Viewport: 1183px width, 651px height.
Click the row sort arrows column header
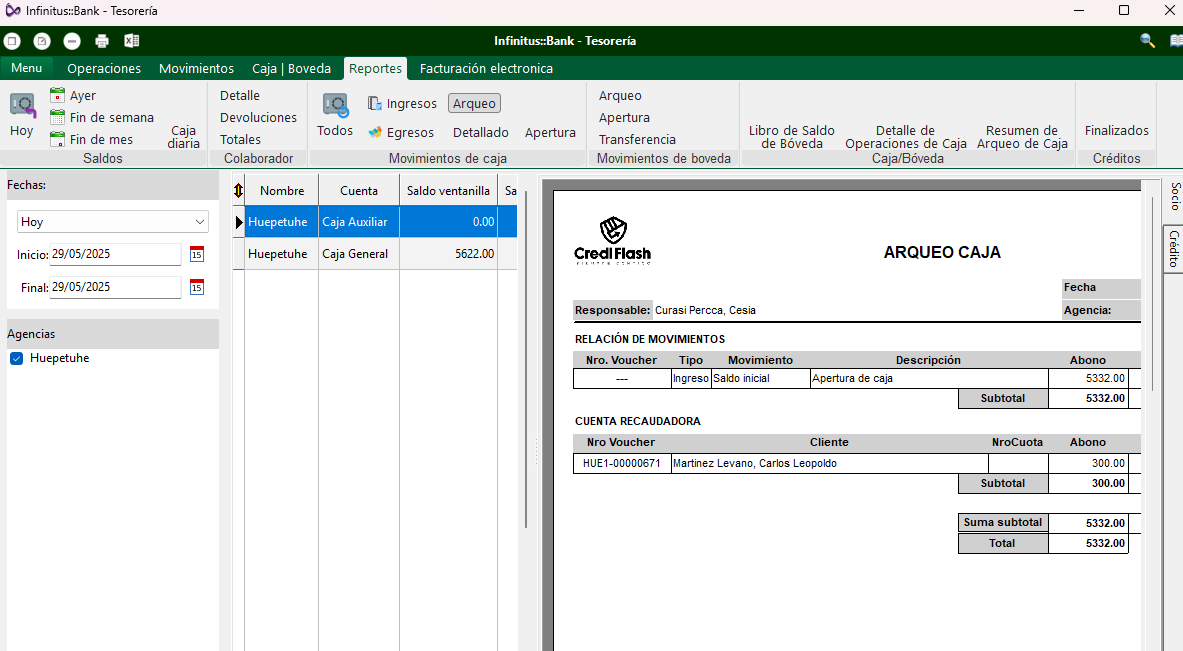(238, 191)
